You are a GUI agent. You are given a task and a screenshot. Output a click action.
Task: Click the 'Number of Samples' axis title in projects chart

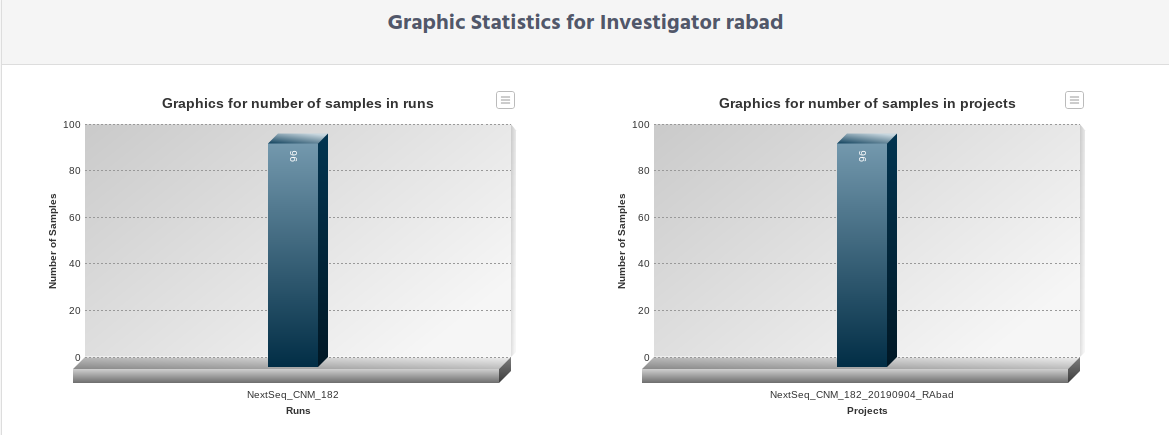coord(622,241)
